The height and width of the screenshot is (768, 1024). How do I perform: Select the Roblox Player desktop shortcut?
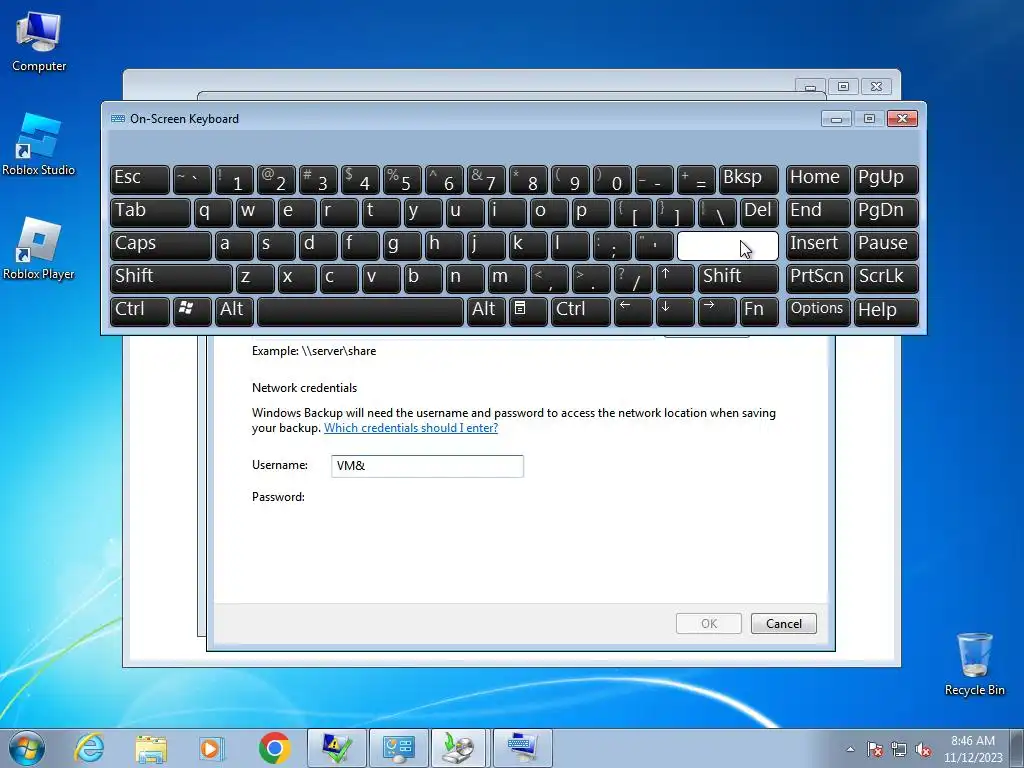39,249
